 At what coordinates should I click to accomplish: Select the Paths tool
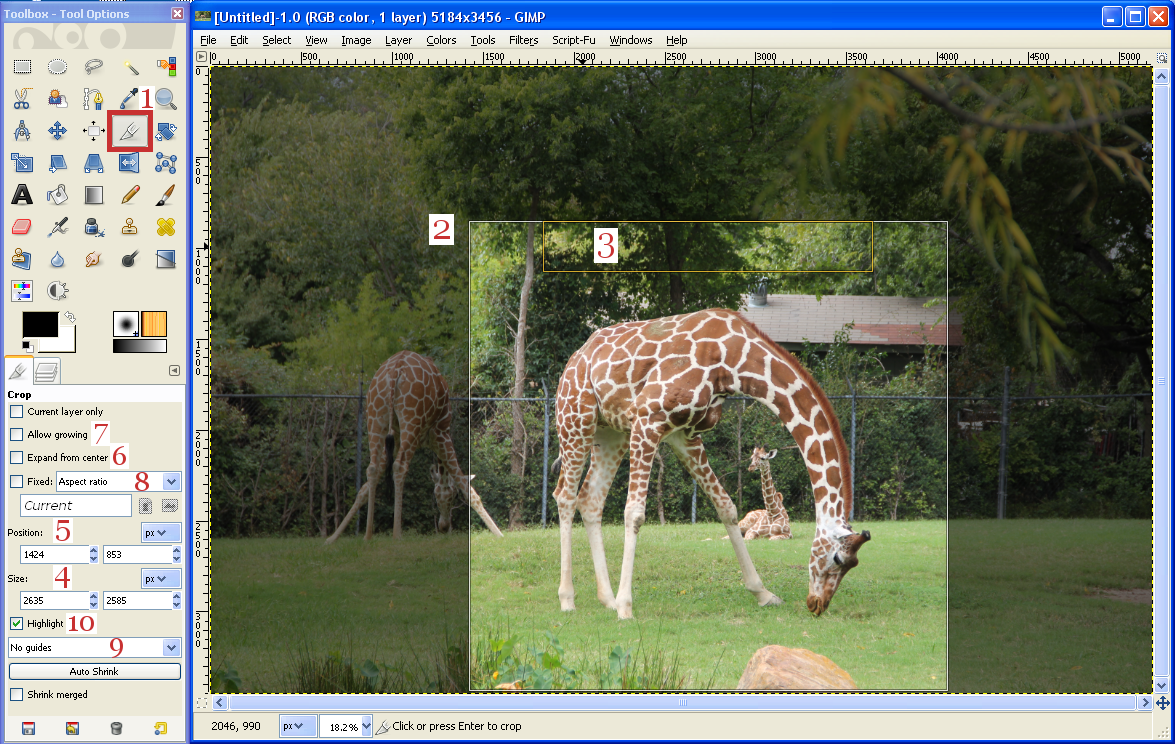coord(93,98)
